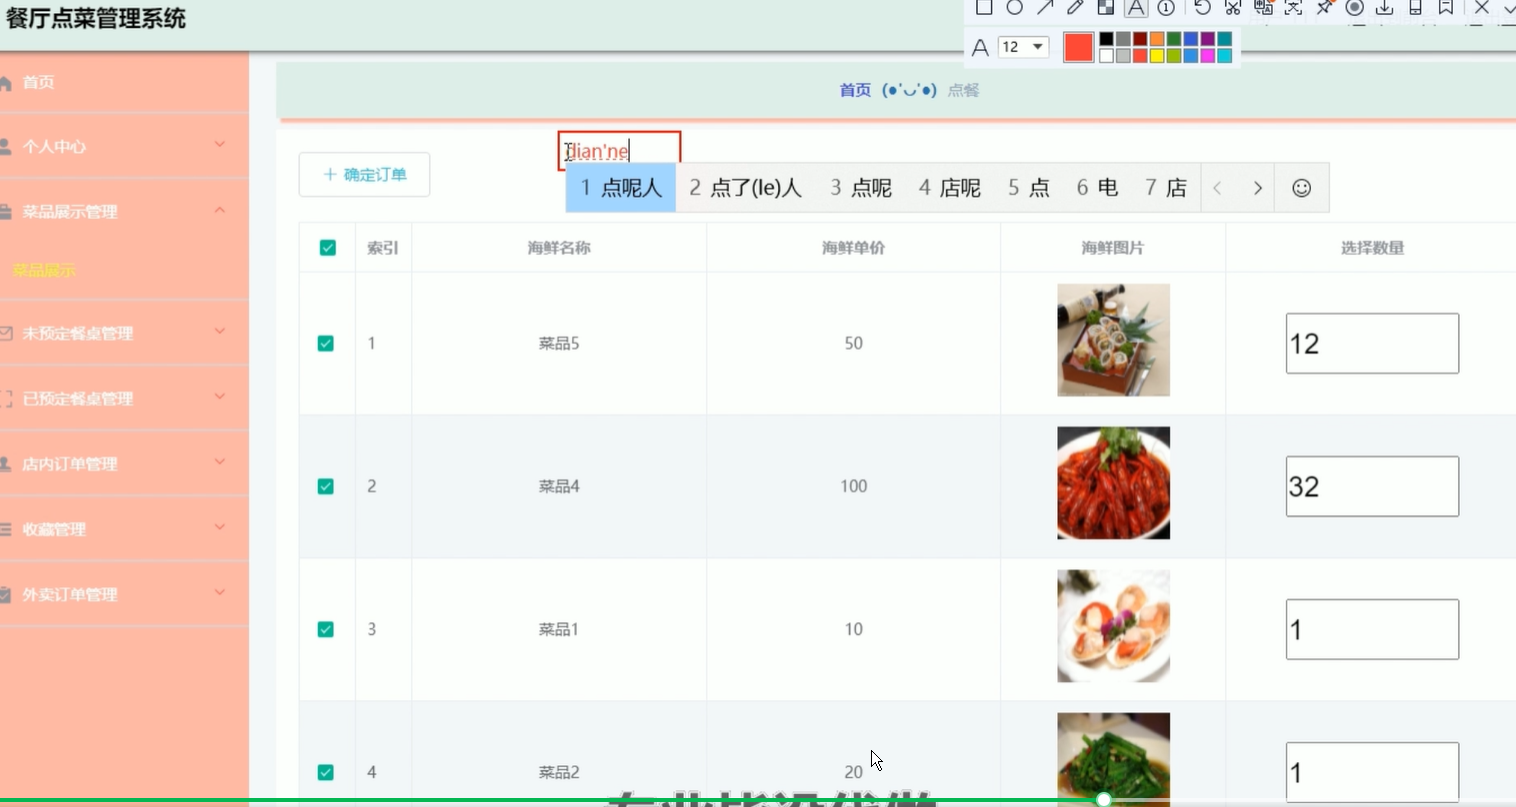Choose IME candidate 4 店呢
1516x807 pixels.
[950, 188]
